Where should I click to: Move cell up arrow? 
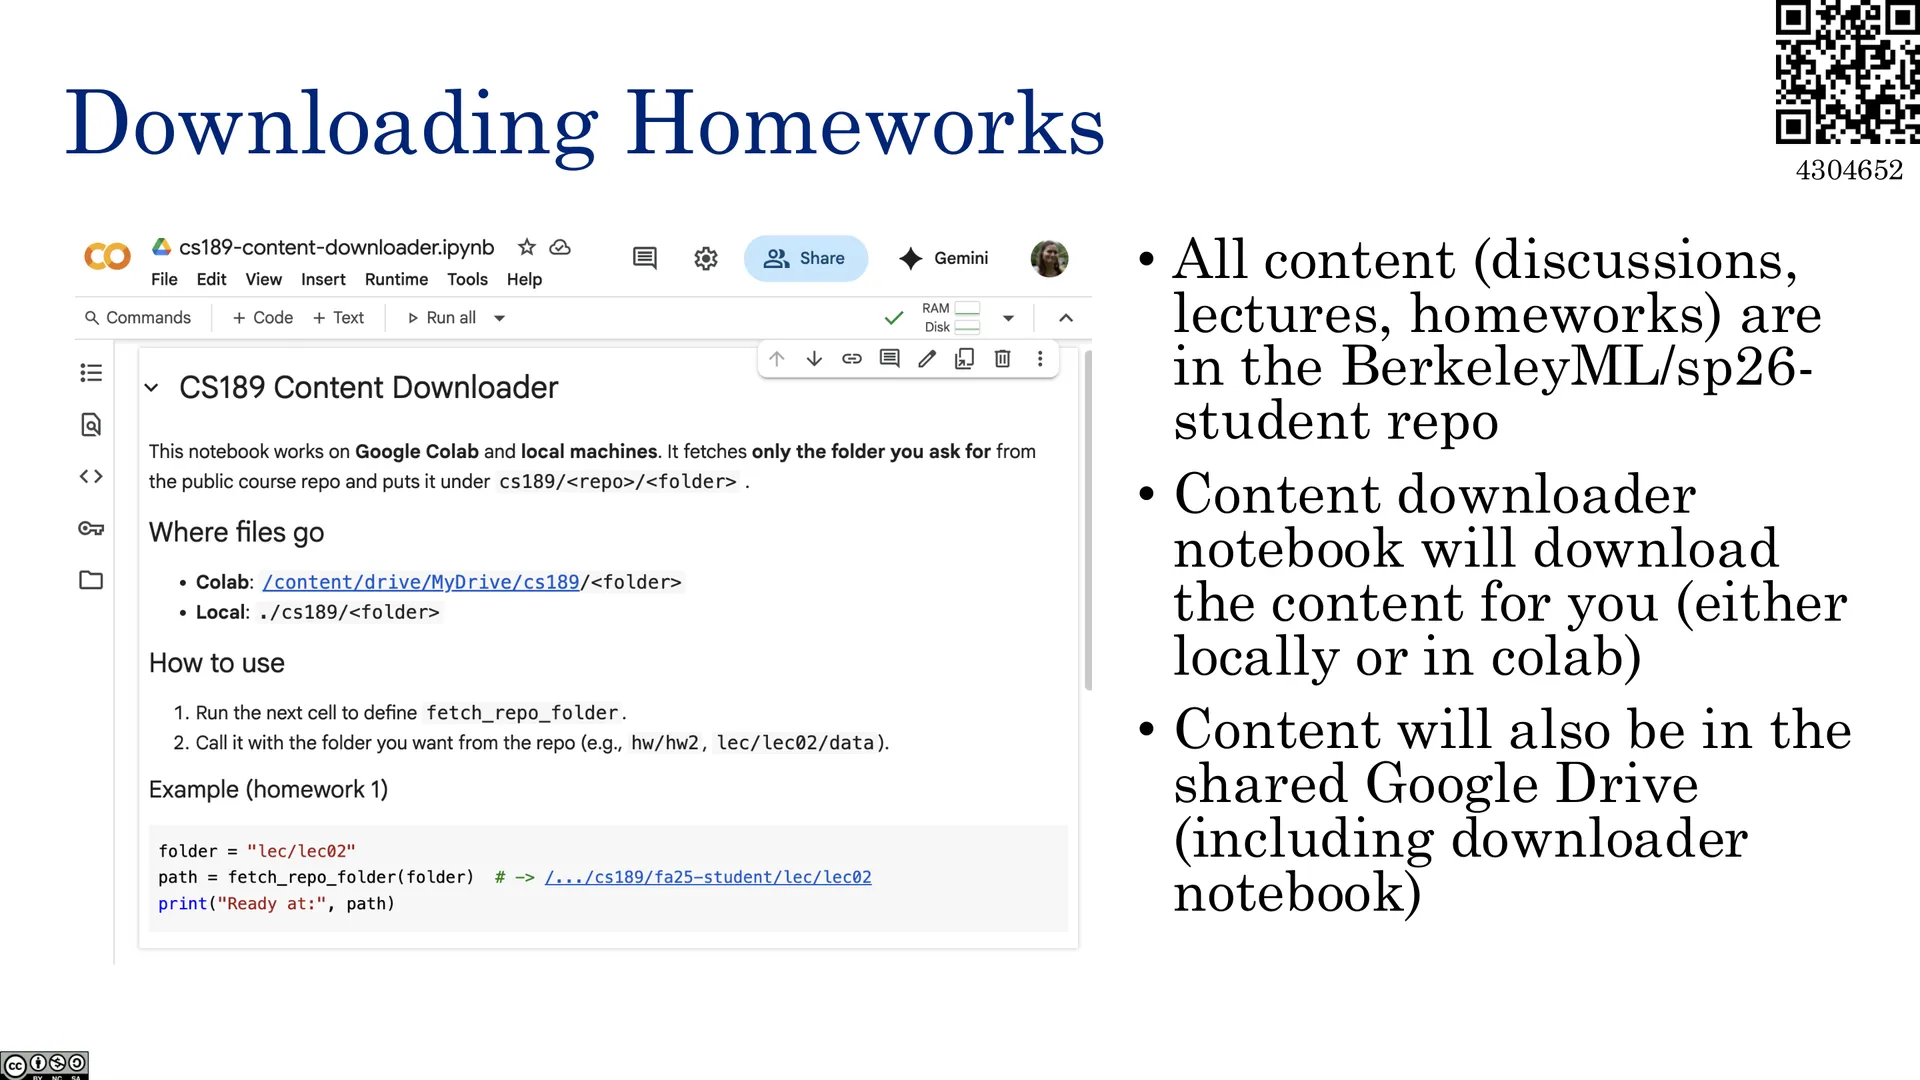click(x=777, y=358)
